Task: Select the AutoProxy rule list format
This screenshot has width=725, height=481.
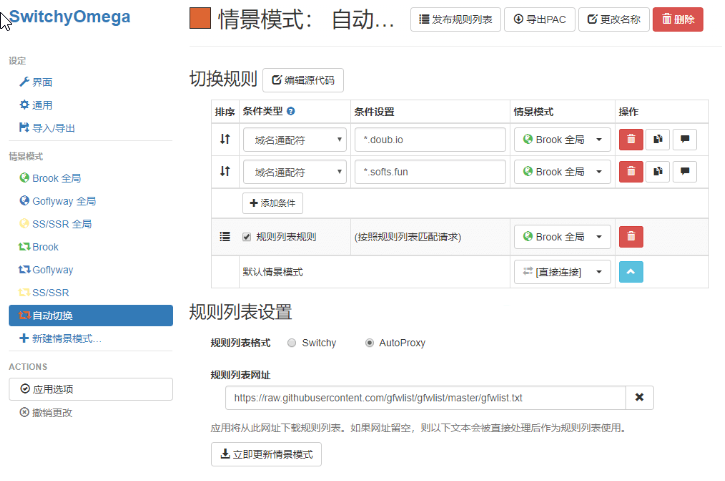Action: tap(369, 343)
